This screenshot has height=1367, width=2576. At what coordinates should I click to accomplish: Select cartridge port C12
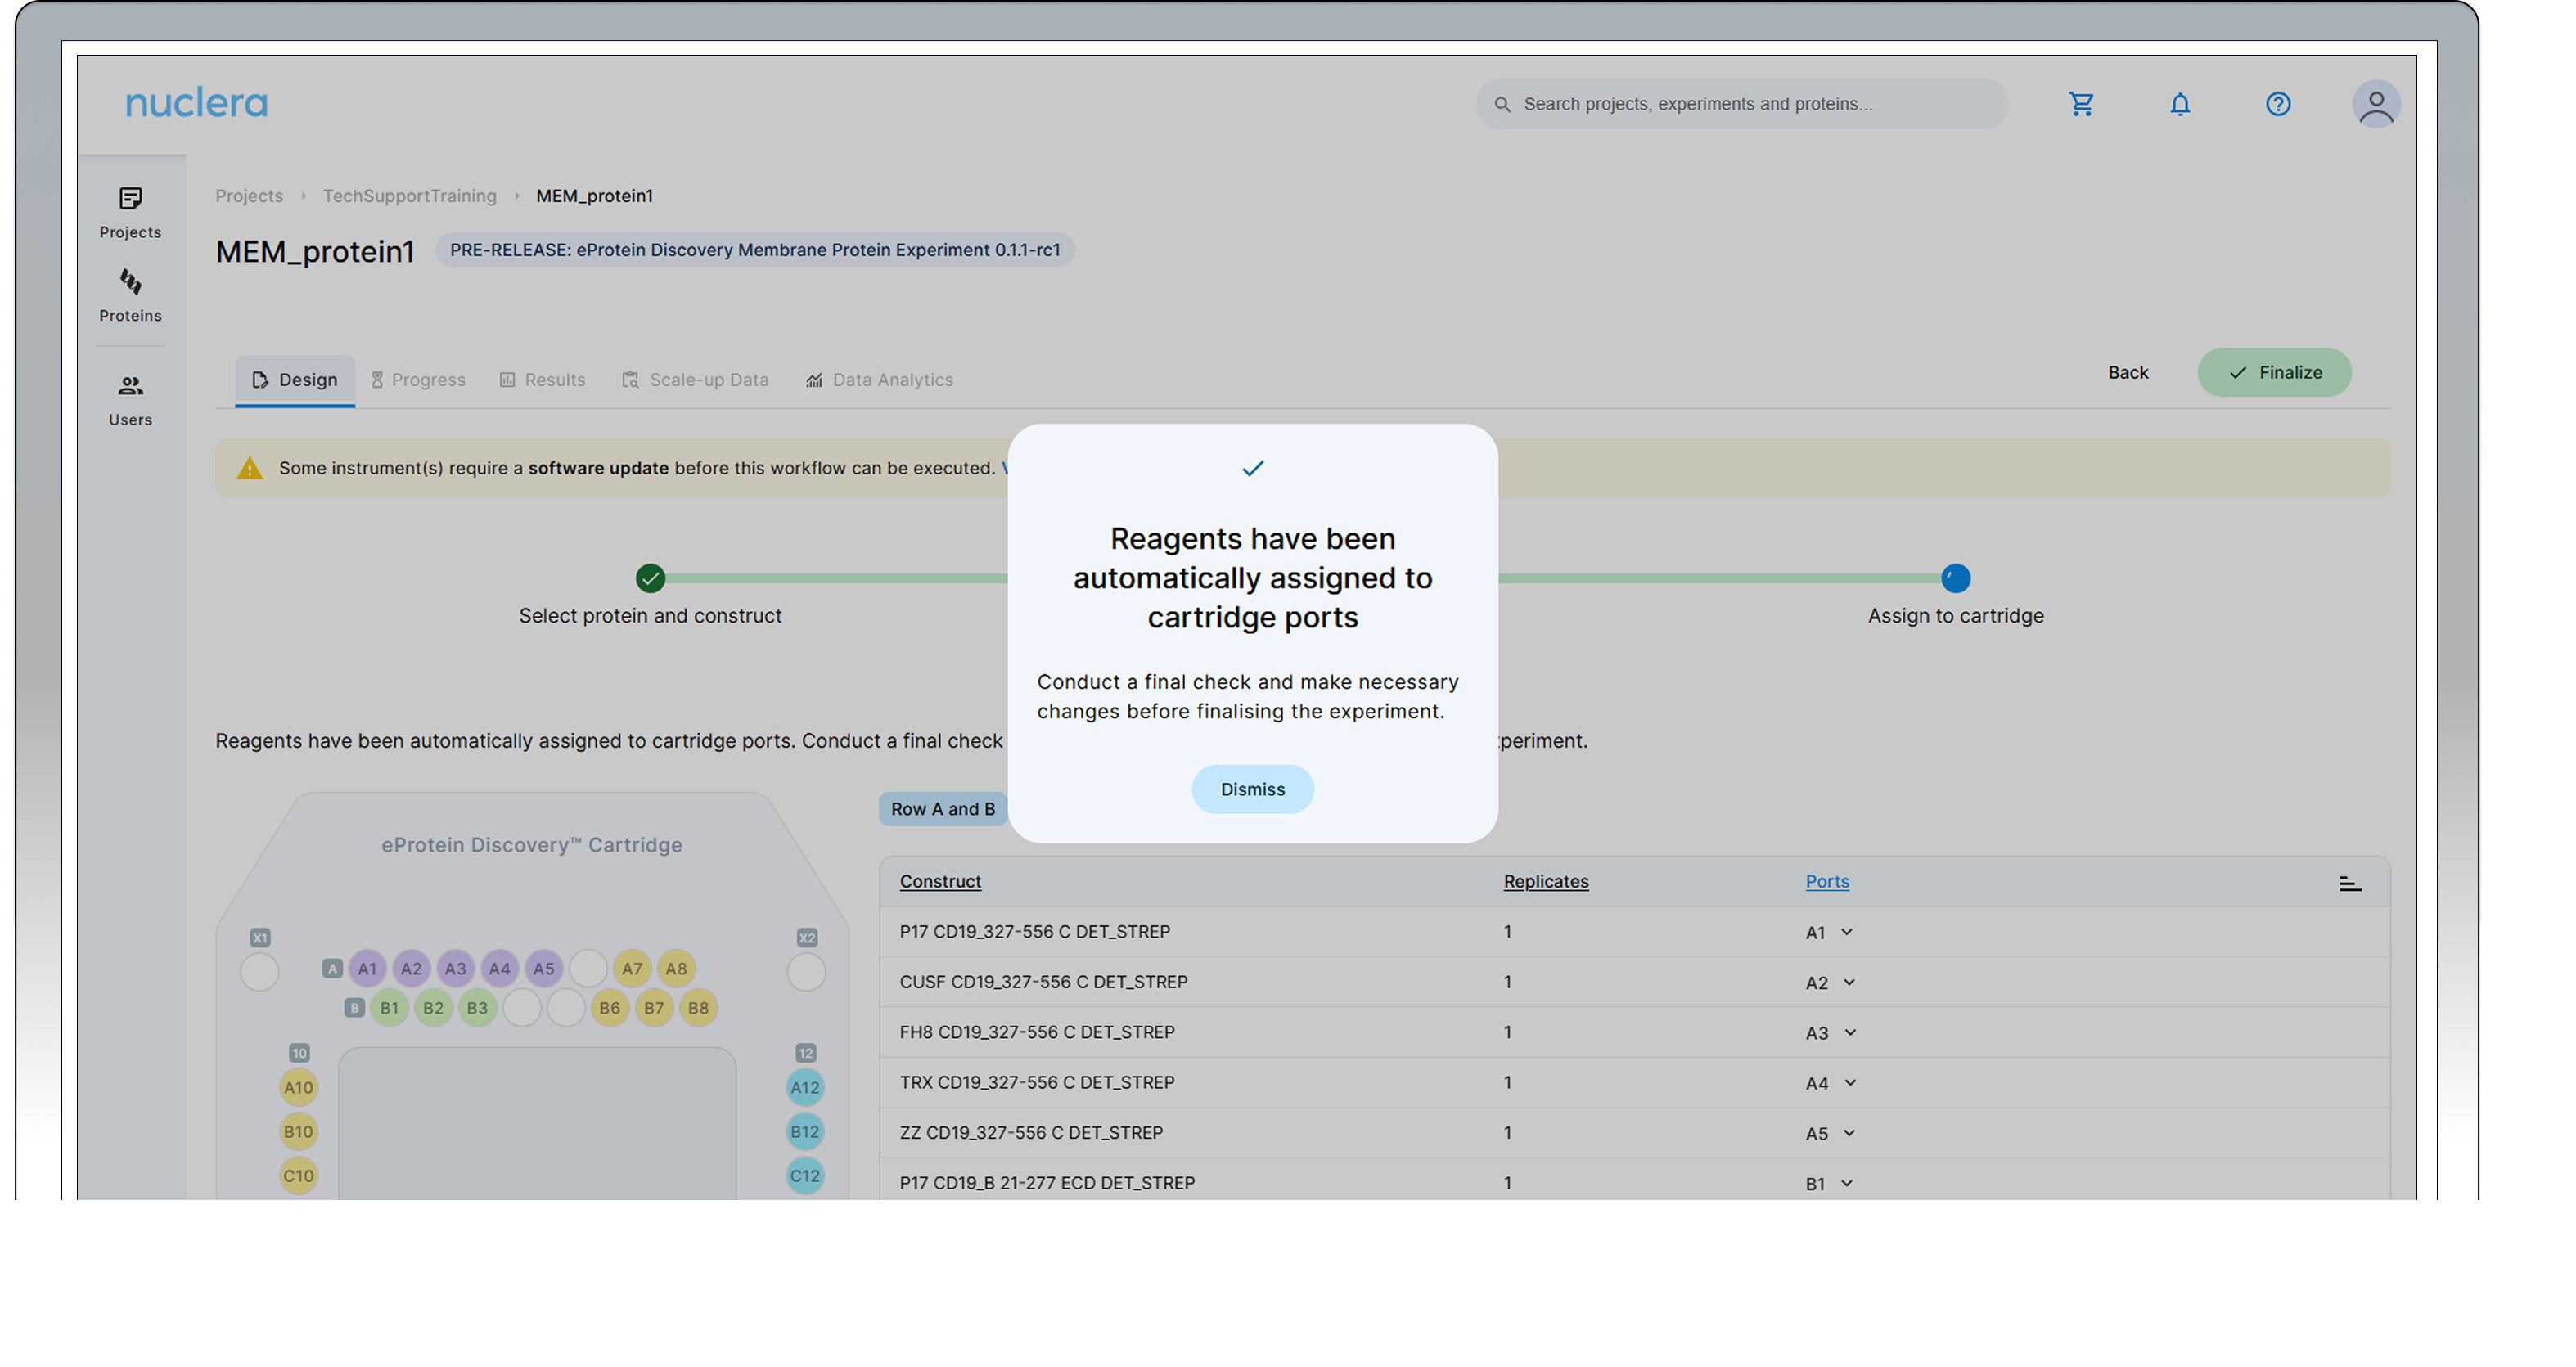[805, 1175]
